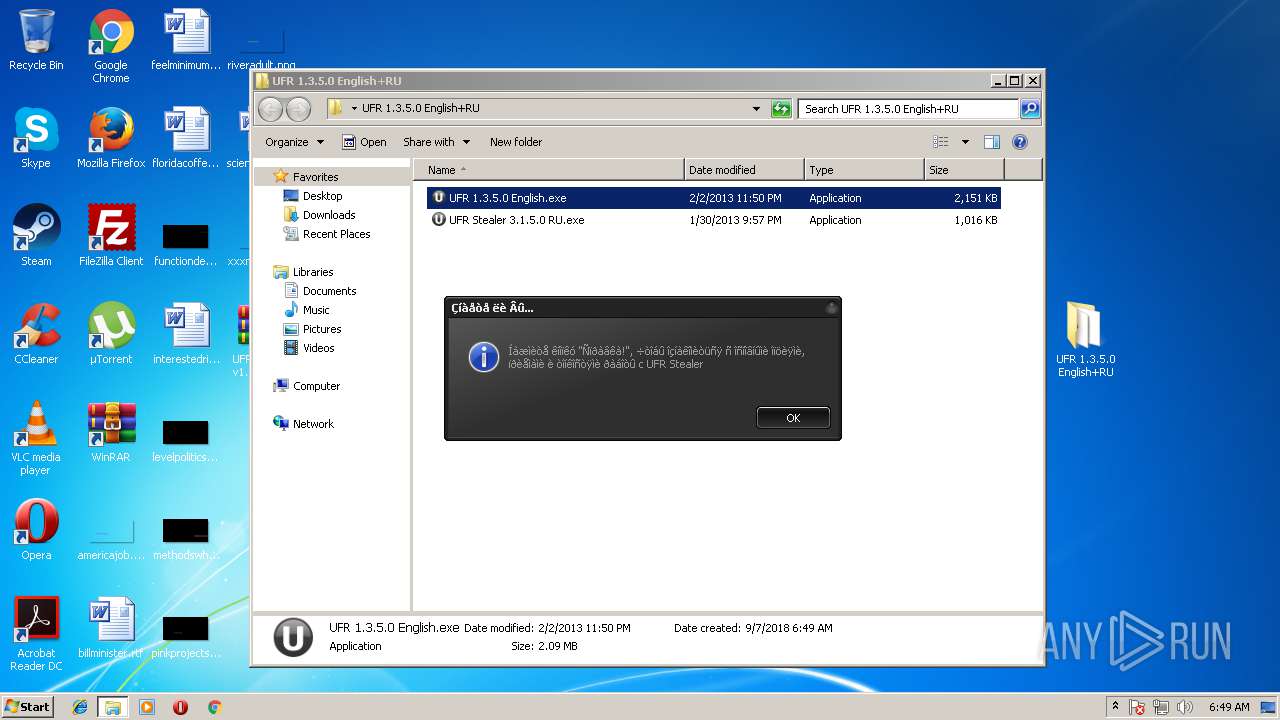Screen dimensions: 1280x720
Task: Select Network in the navigation pane
Action: (x=313, y=424)
